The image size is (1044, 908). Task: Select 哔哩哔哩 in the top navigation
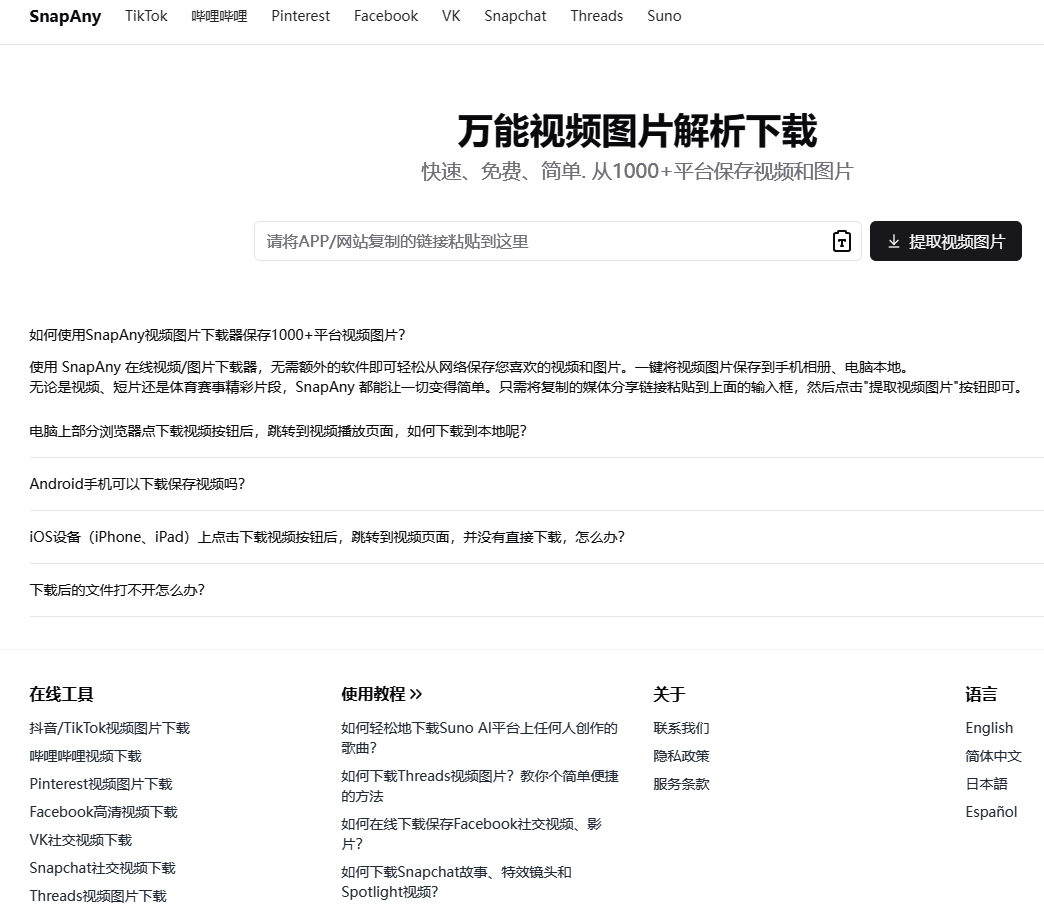[x=219, y=16]
